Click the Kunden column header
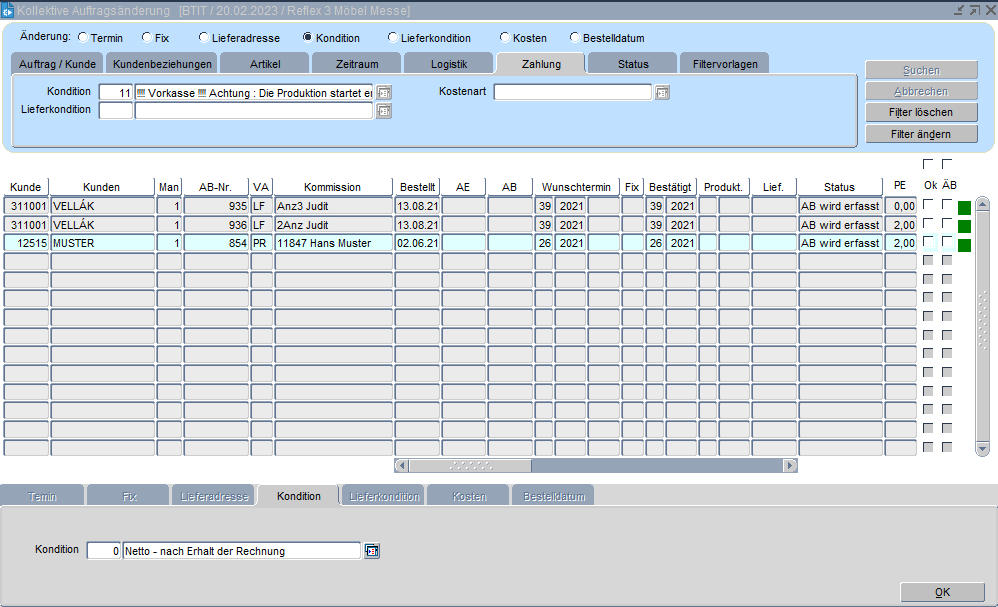Image resolution: width=998 pixels, height=607 pixels. 102,187
